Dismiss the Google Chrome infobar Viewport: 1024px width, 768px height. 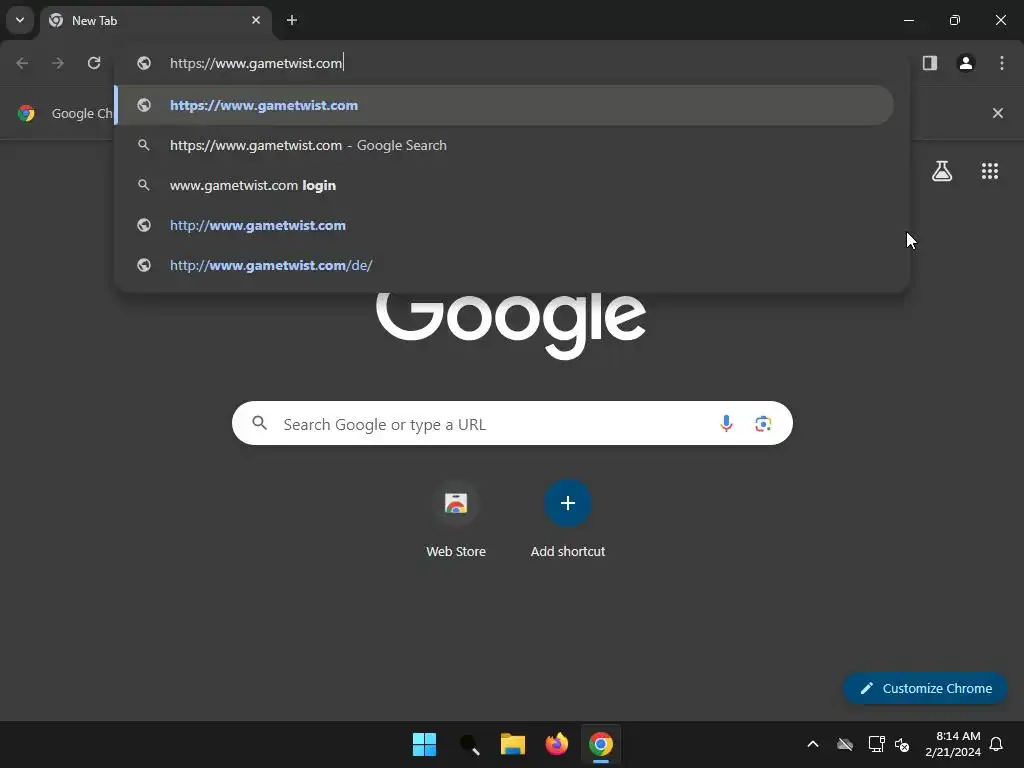(998, 113)
